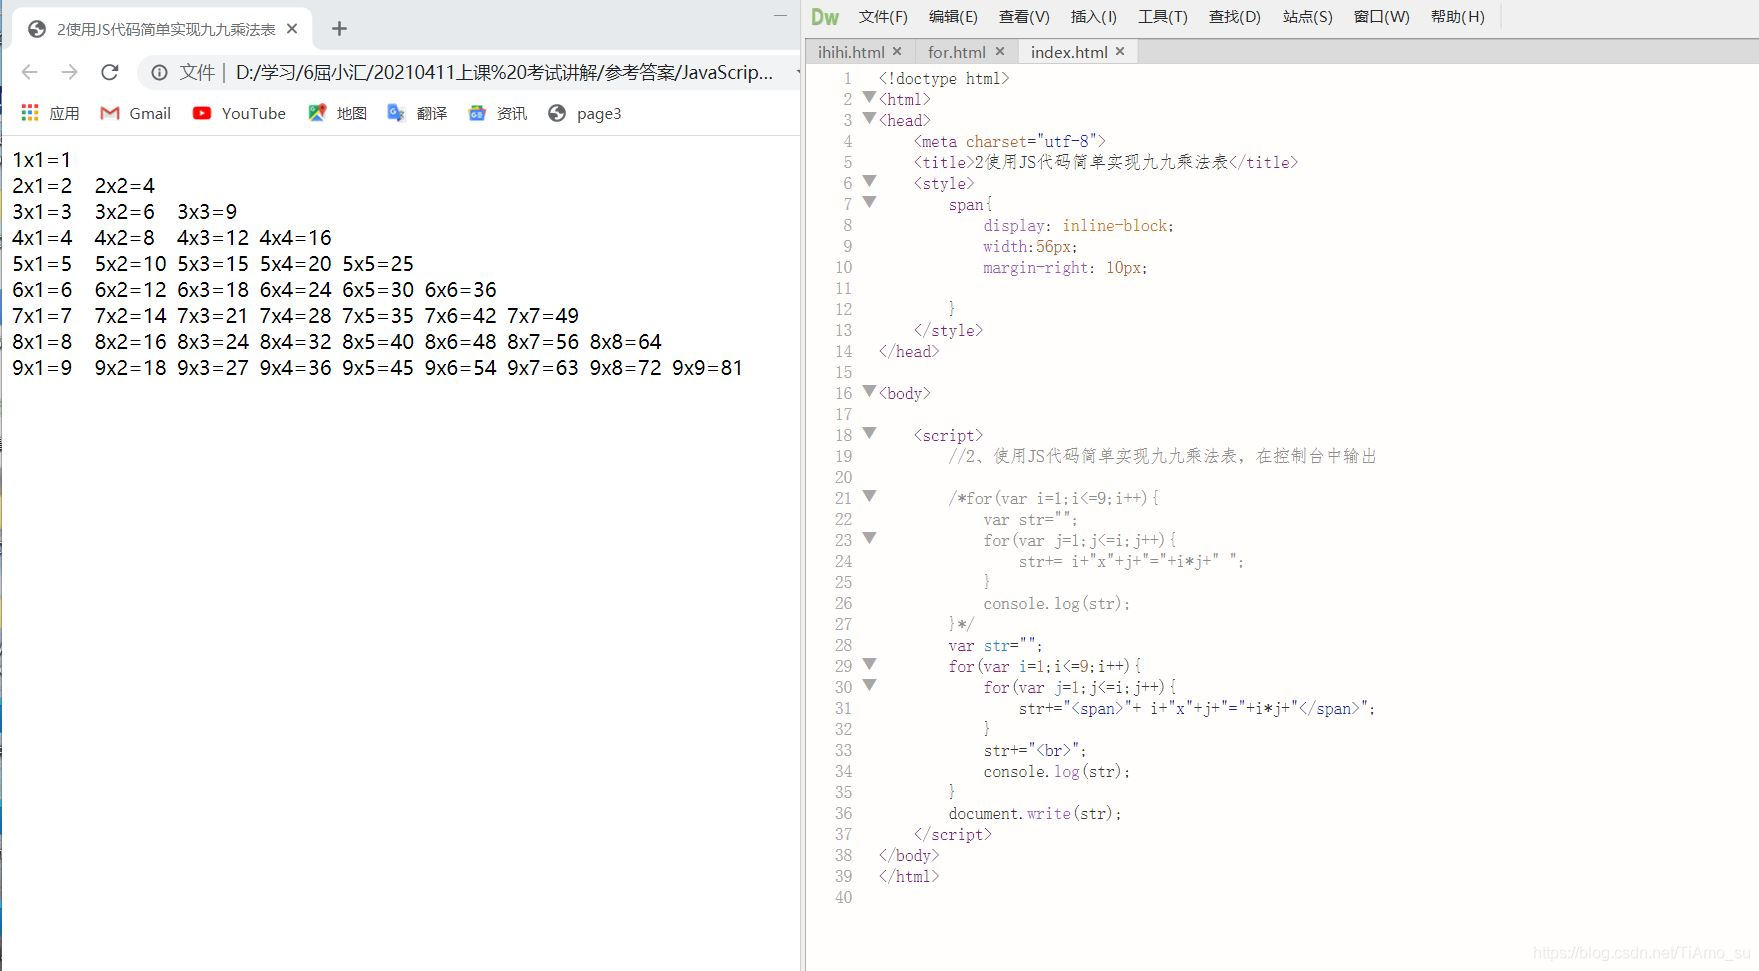This screenshot has width=1759, height=971.
Task: Open the 站点(S) menu
Action: pos(1305,16)
